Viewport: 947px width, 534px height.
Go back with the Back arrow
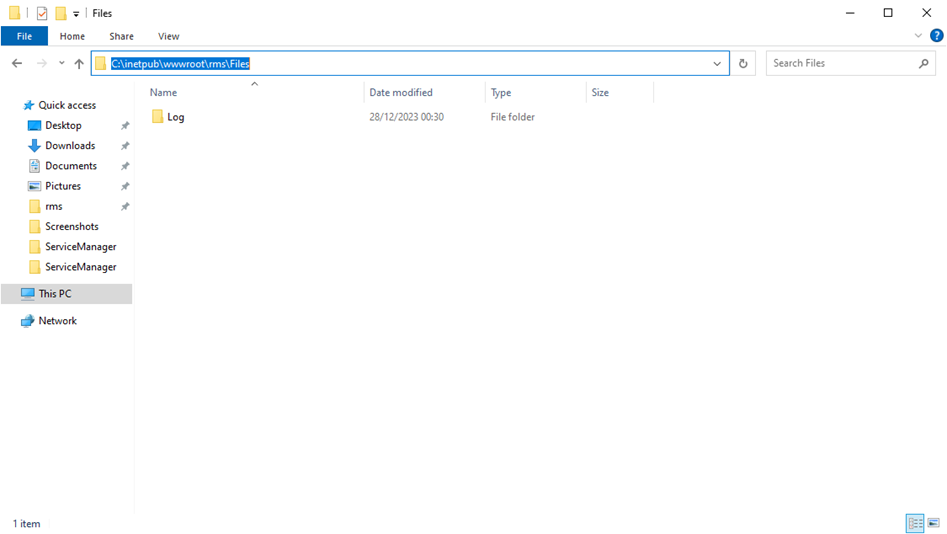(x=17, y=63)
